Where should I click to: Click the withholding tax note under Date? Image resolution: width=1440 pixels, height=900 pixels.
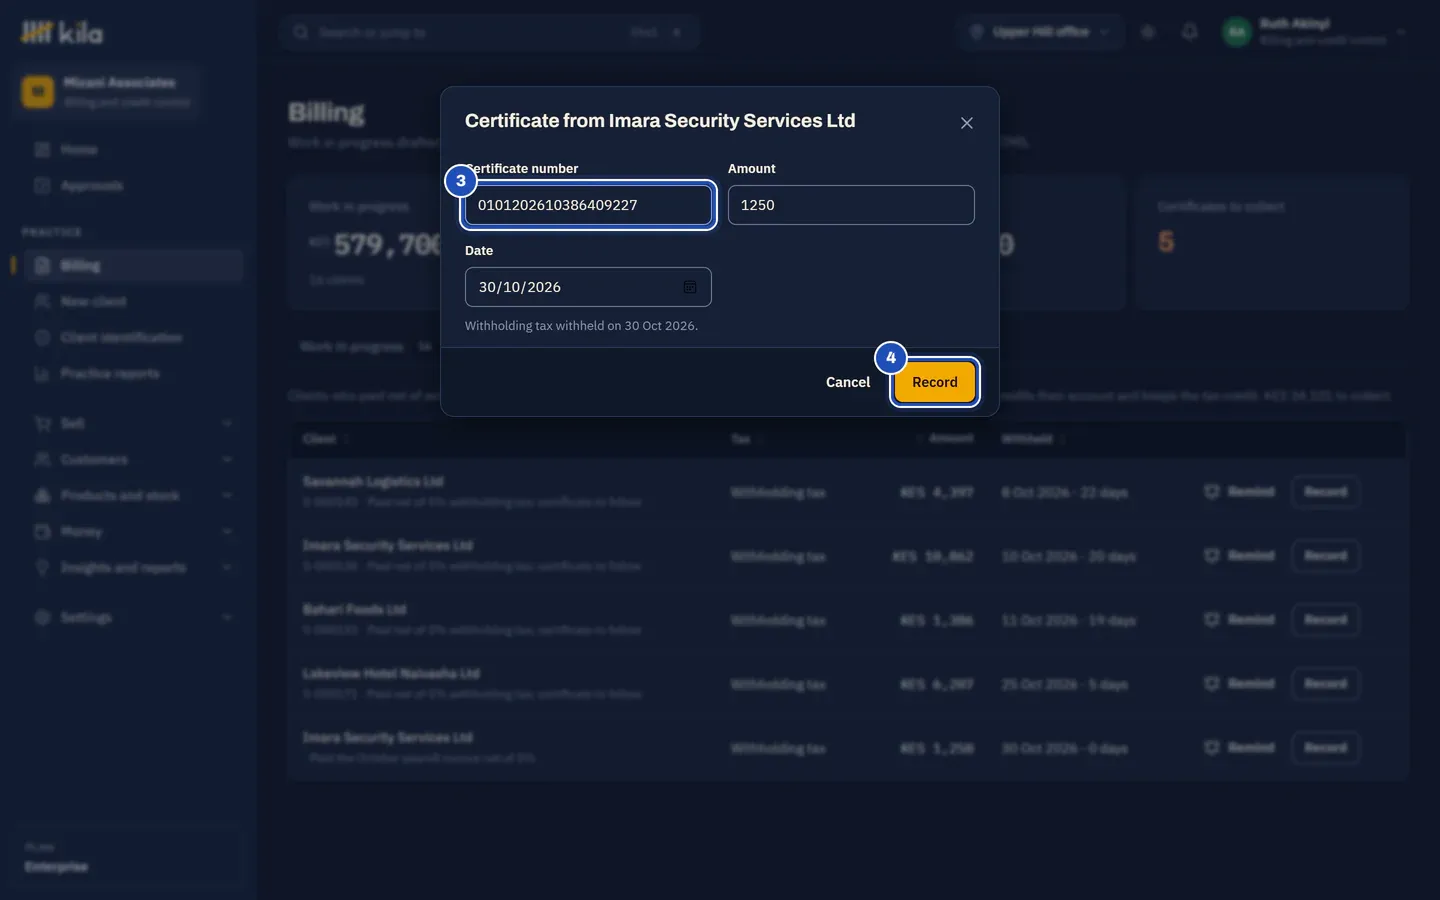[x=581, y=326]
